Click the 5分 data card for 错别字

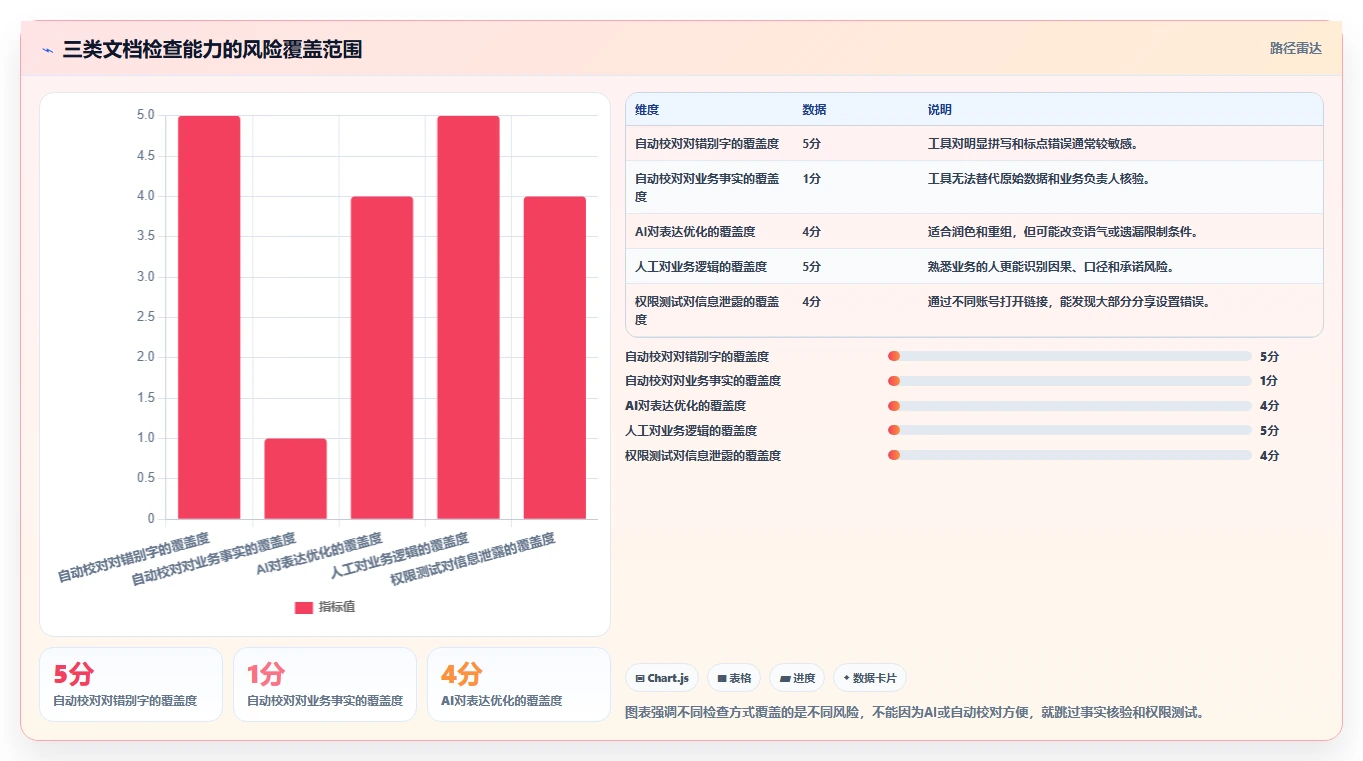[131, 685]
